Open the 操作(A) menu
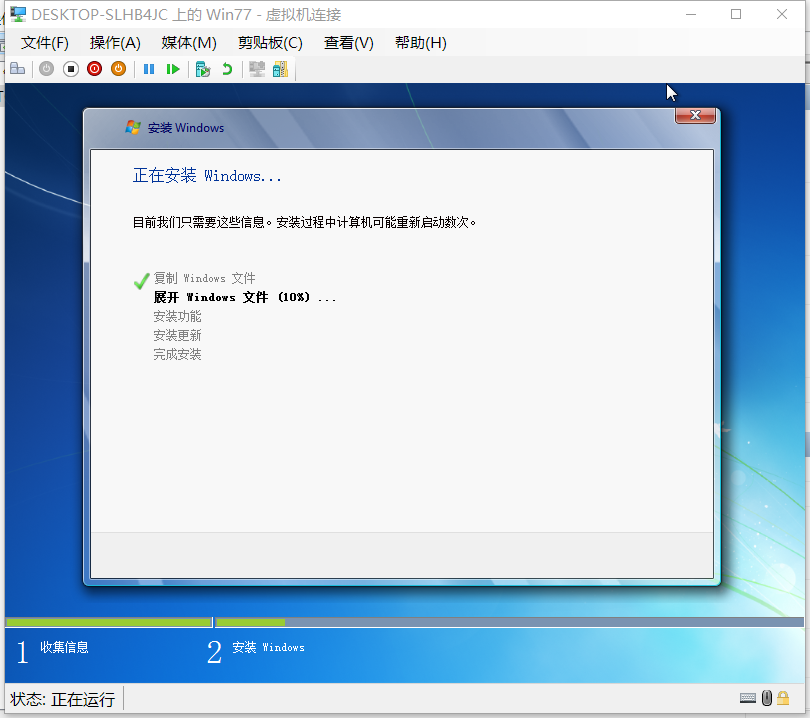The image size is (810, 718). coord(115,43)
